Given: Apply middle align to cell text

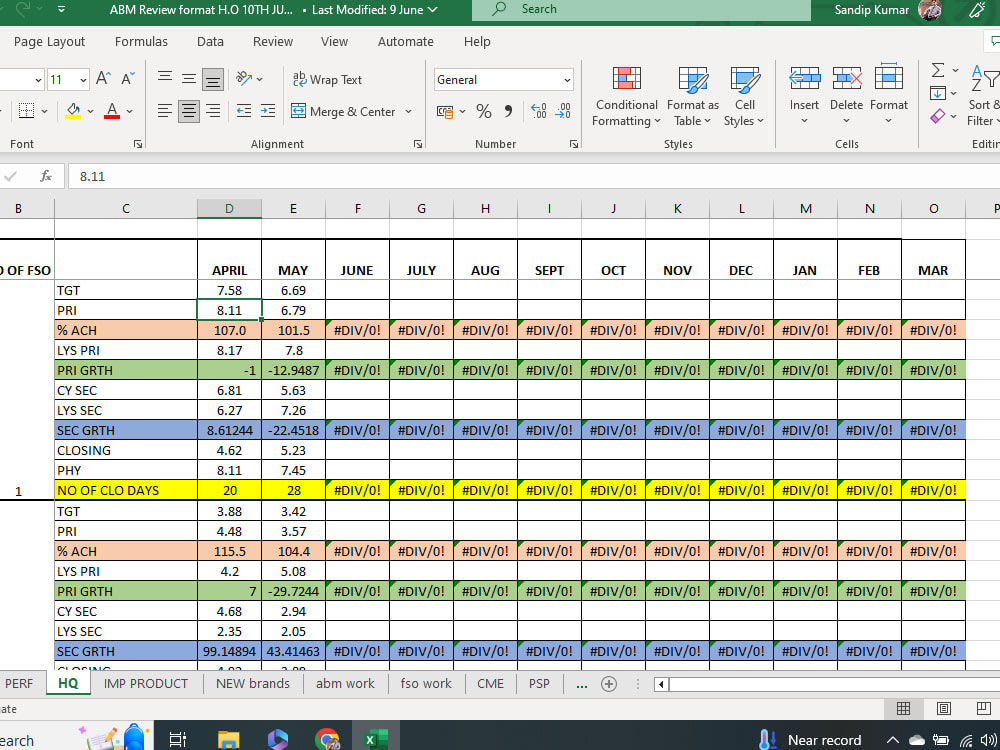Looking at the screenshot, I should click(x=189, y=79).
